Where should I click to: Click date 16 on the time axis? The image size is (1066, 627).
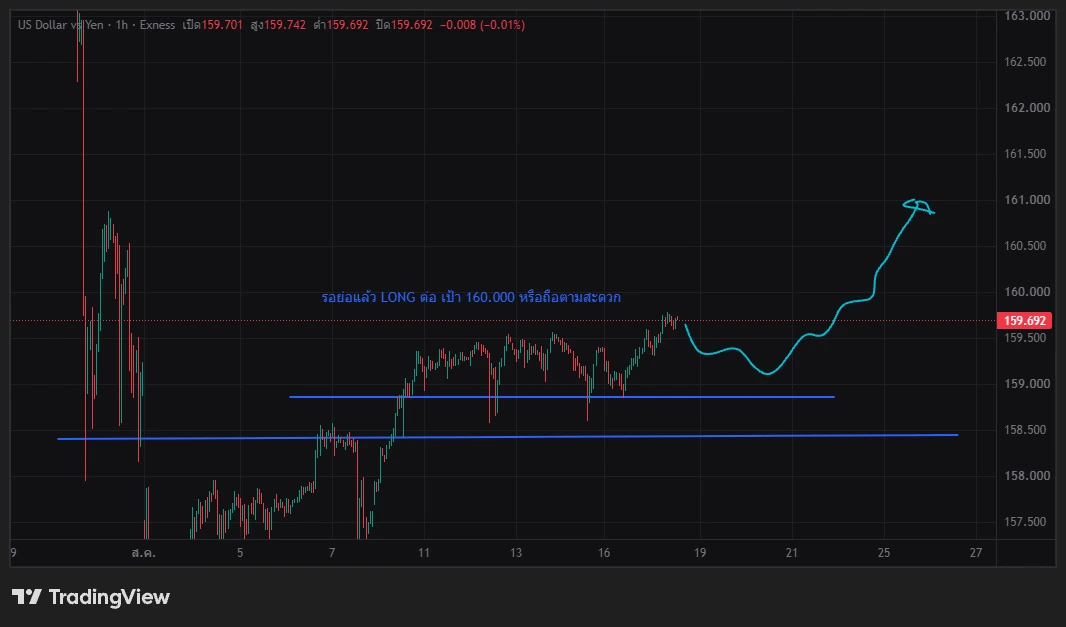(x=604, y=553)
